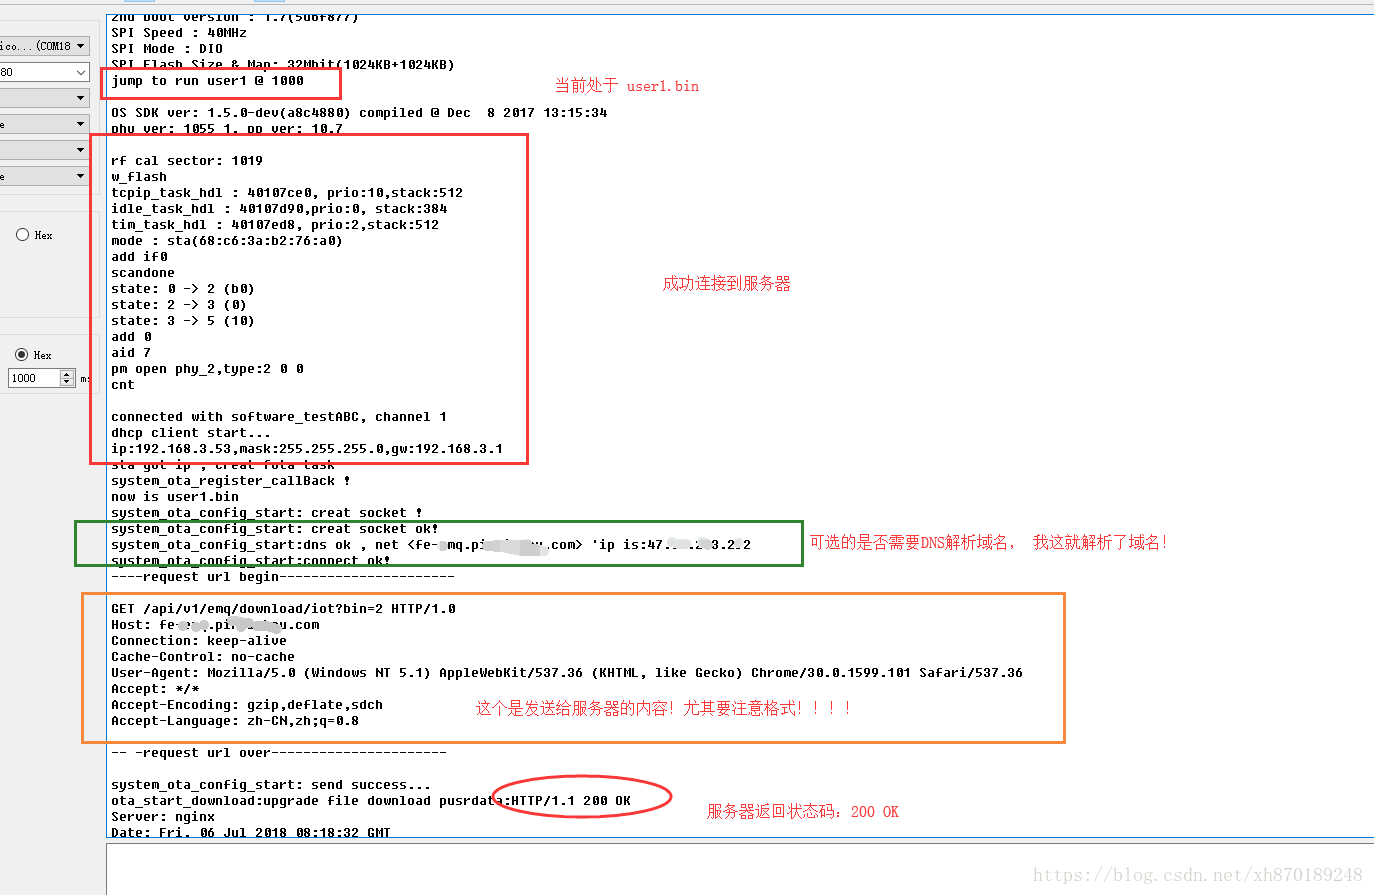Open the COM18 serial port dropdown
1374x895 pixels.
point(44,46)
